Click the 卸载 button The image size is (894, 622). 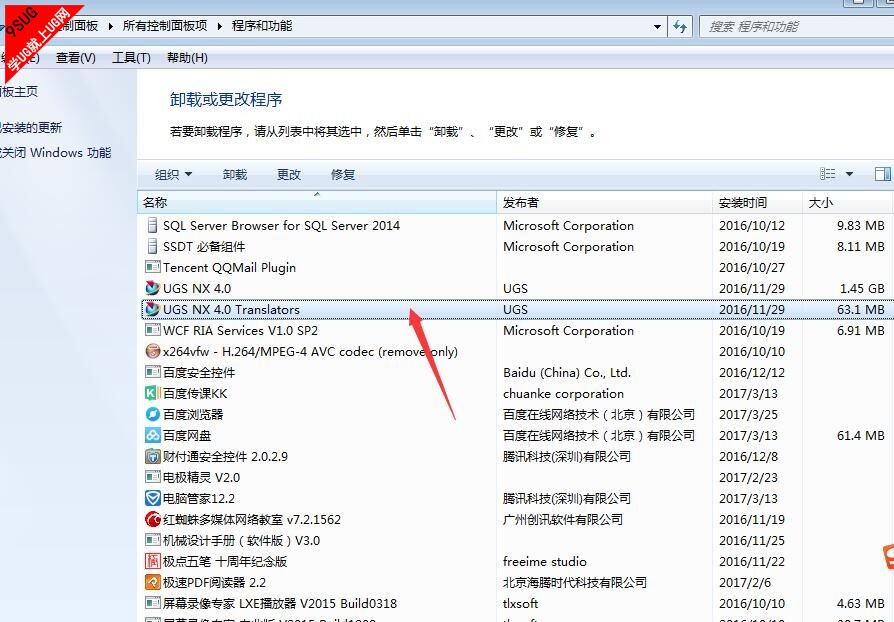(235, 174)
